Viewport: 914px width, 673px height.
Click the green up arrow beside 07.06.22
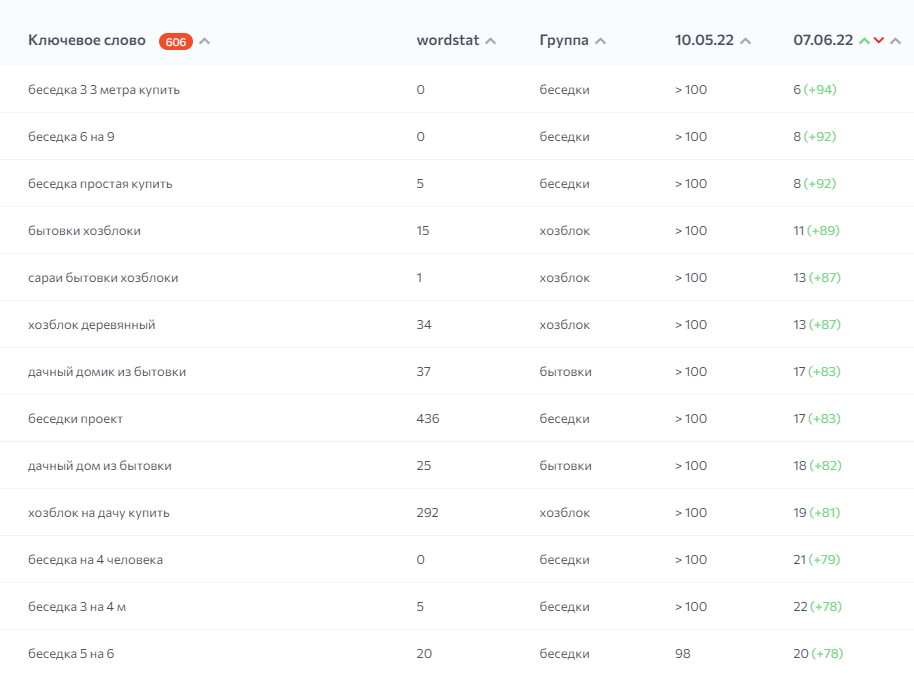864,41
